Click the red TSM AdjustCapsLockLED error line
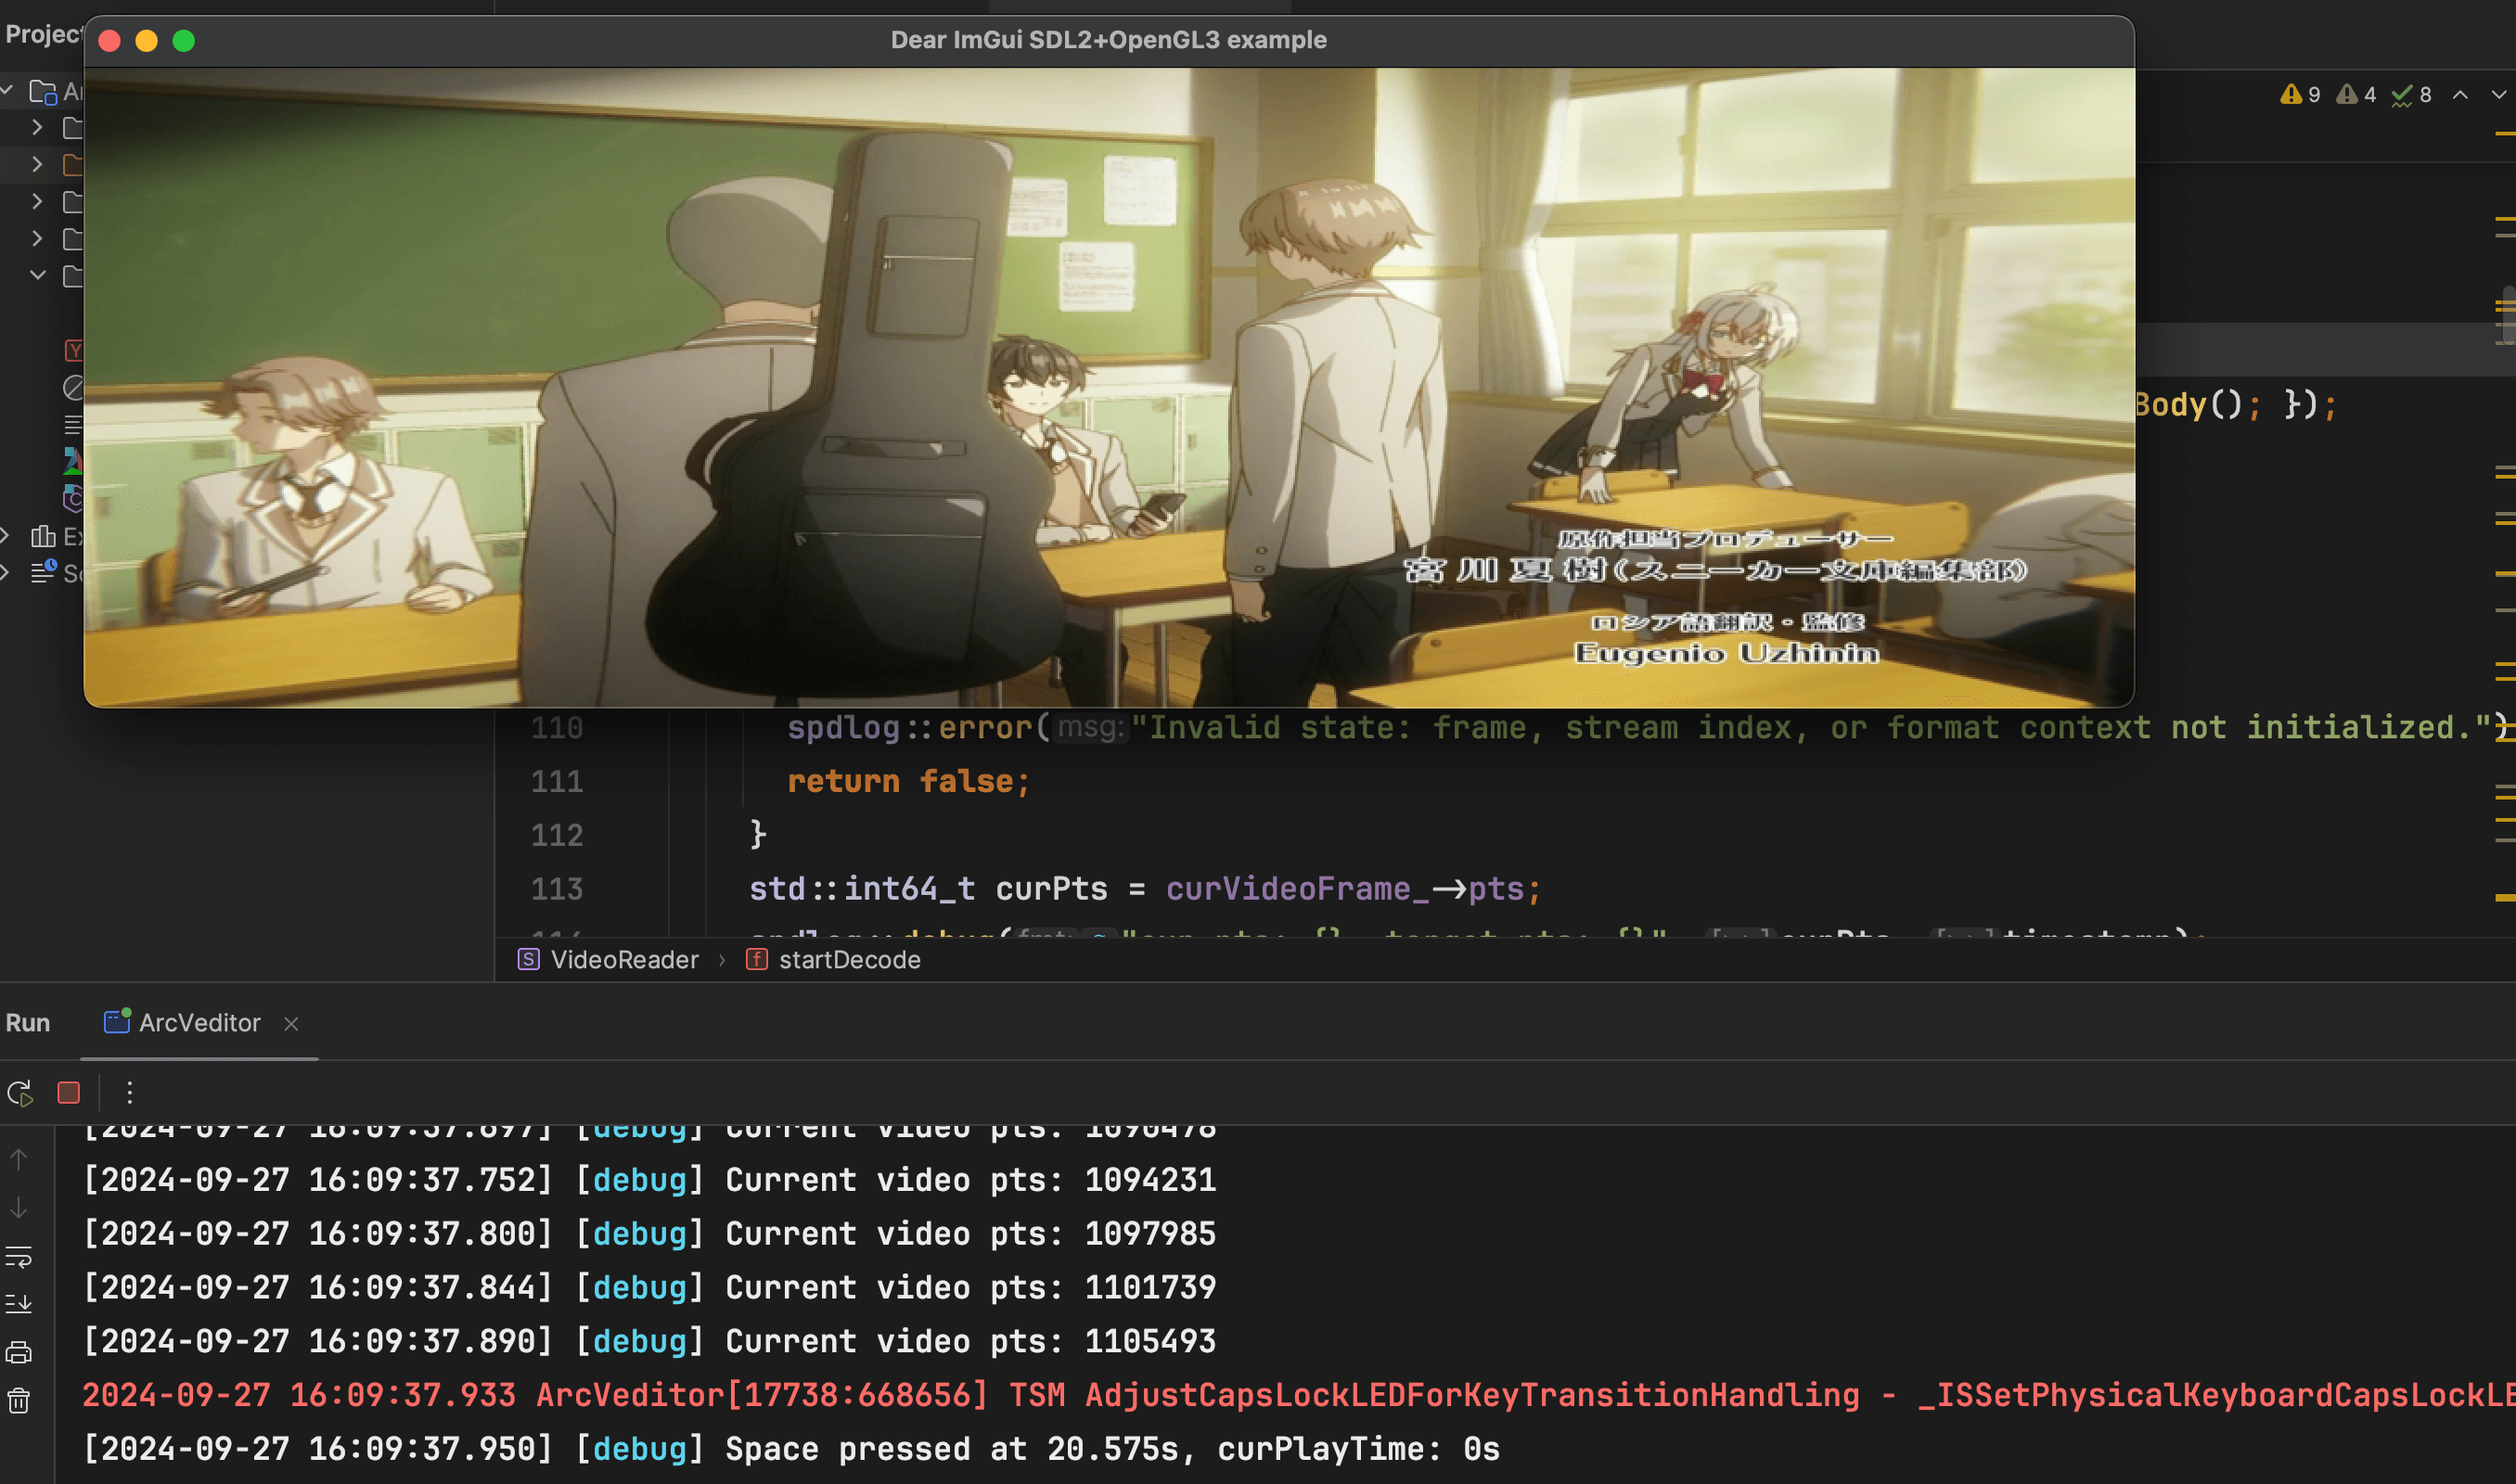2516x1484 pixels. (x=1298, y=1395)
